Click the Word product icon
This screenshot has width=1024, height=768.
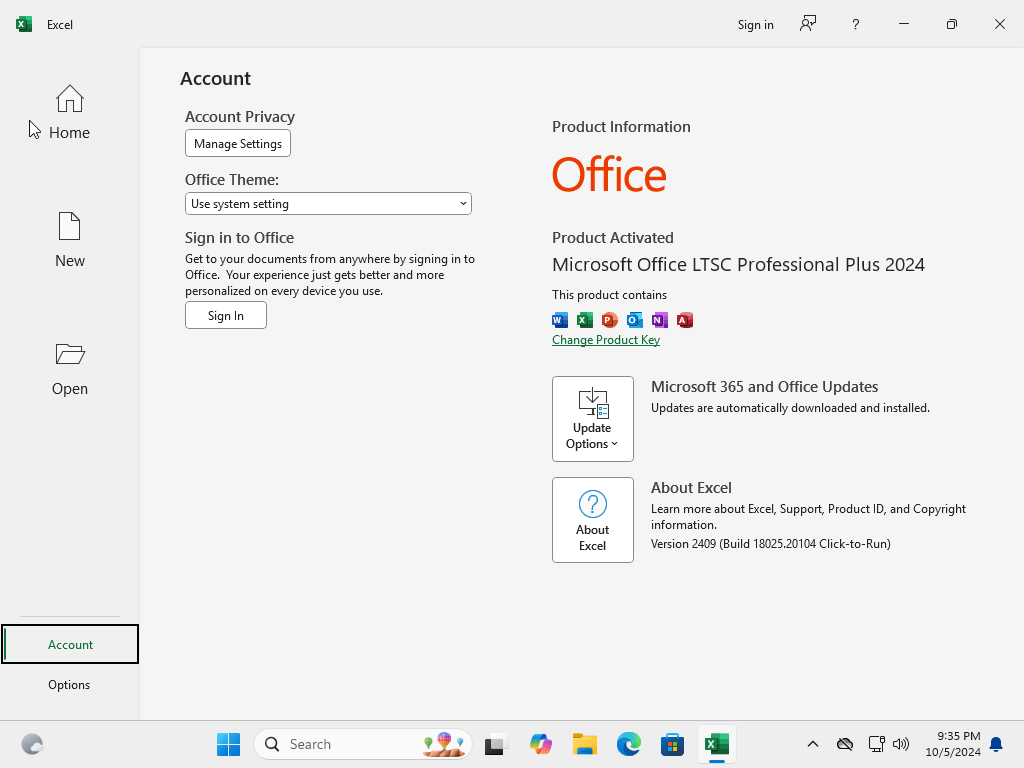tap(560, 320)
